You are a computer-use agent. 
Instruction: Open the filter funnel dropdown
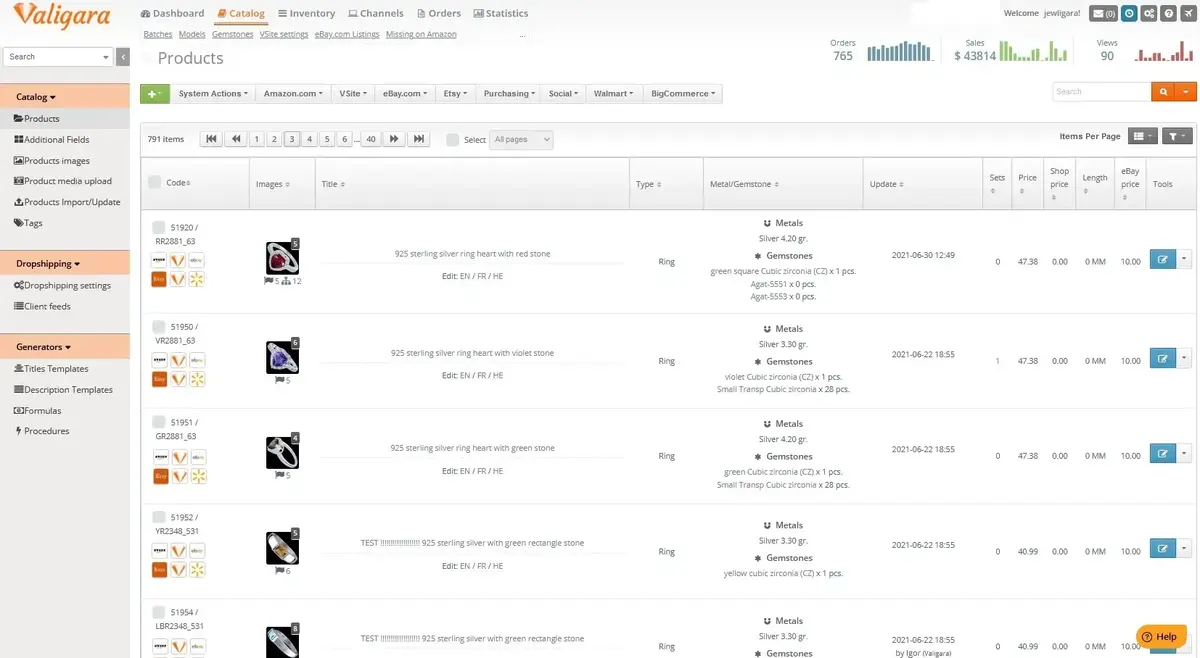[1177, 136]
